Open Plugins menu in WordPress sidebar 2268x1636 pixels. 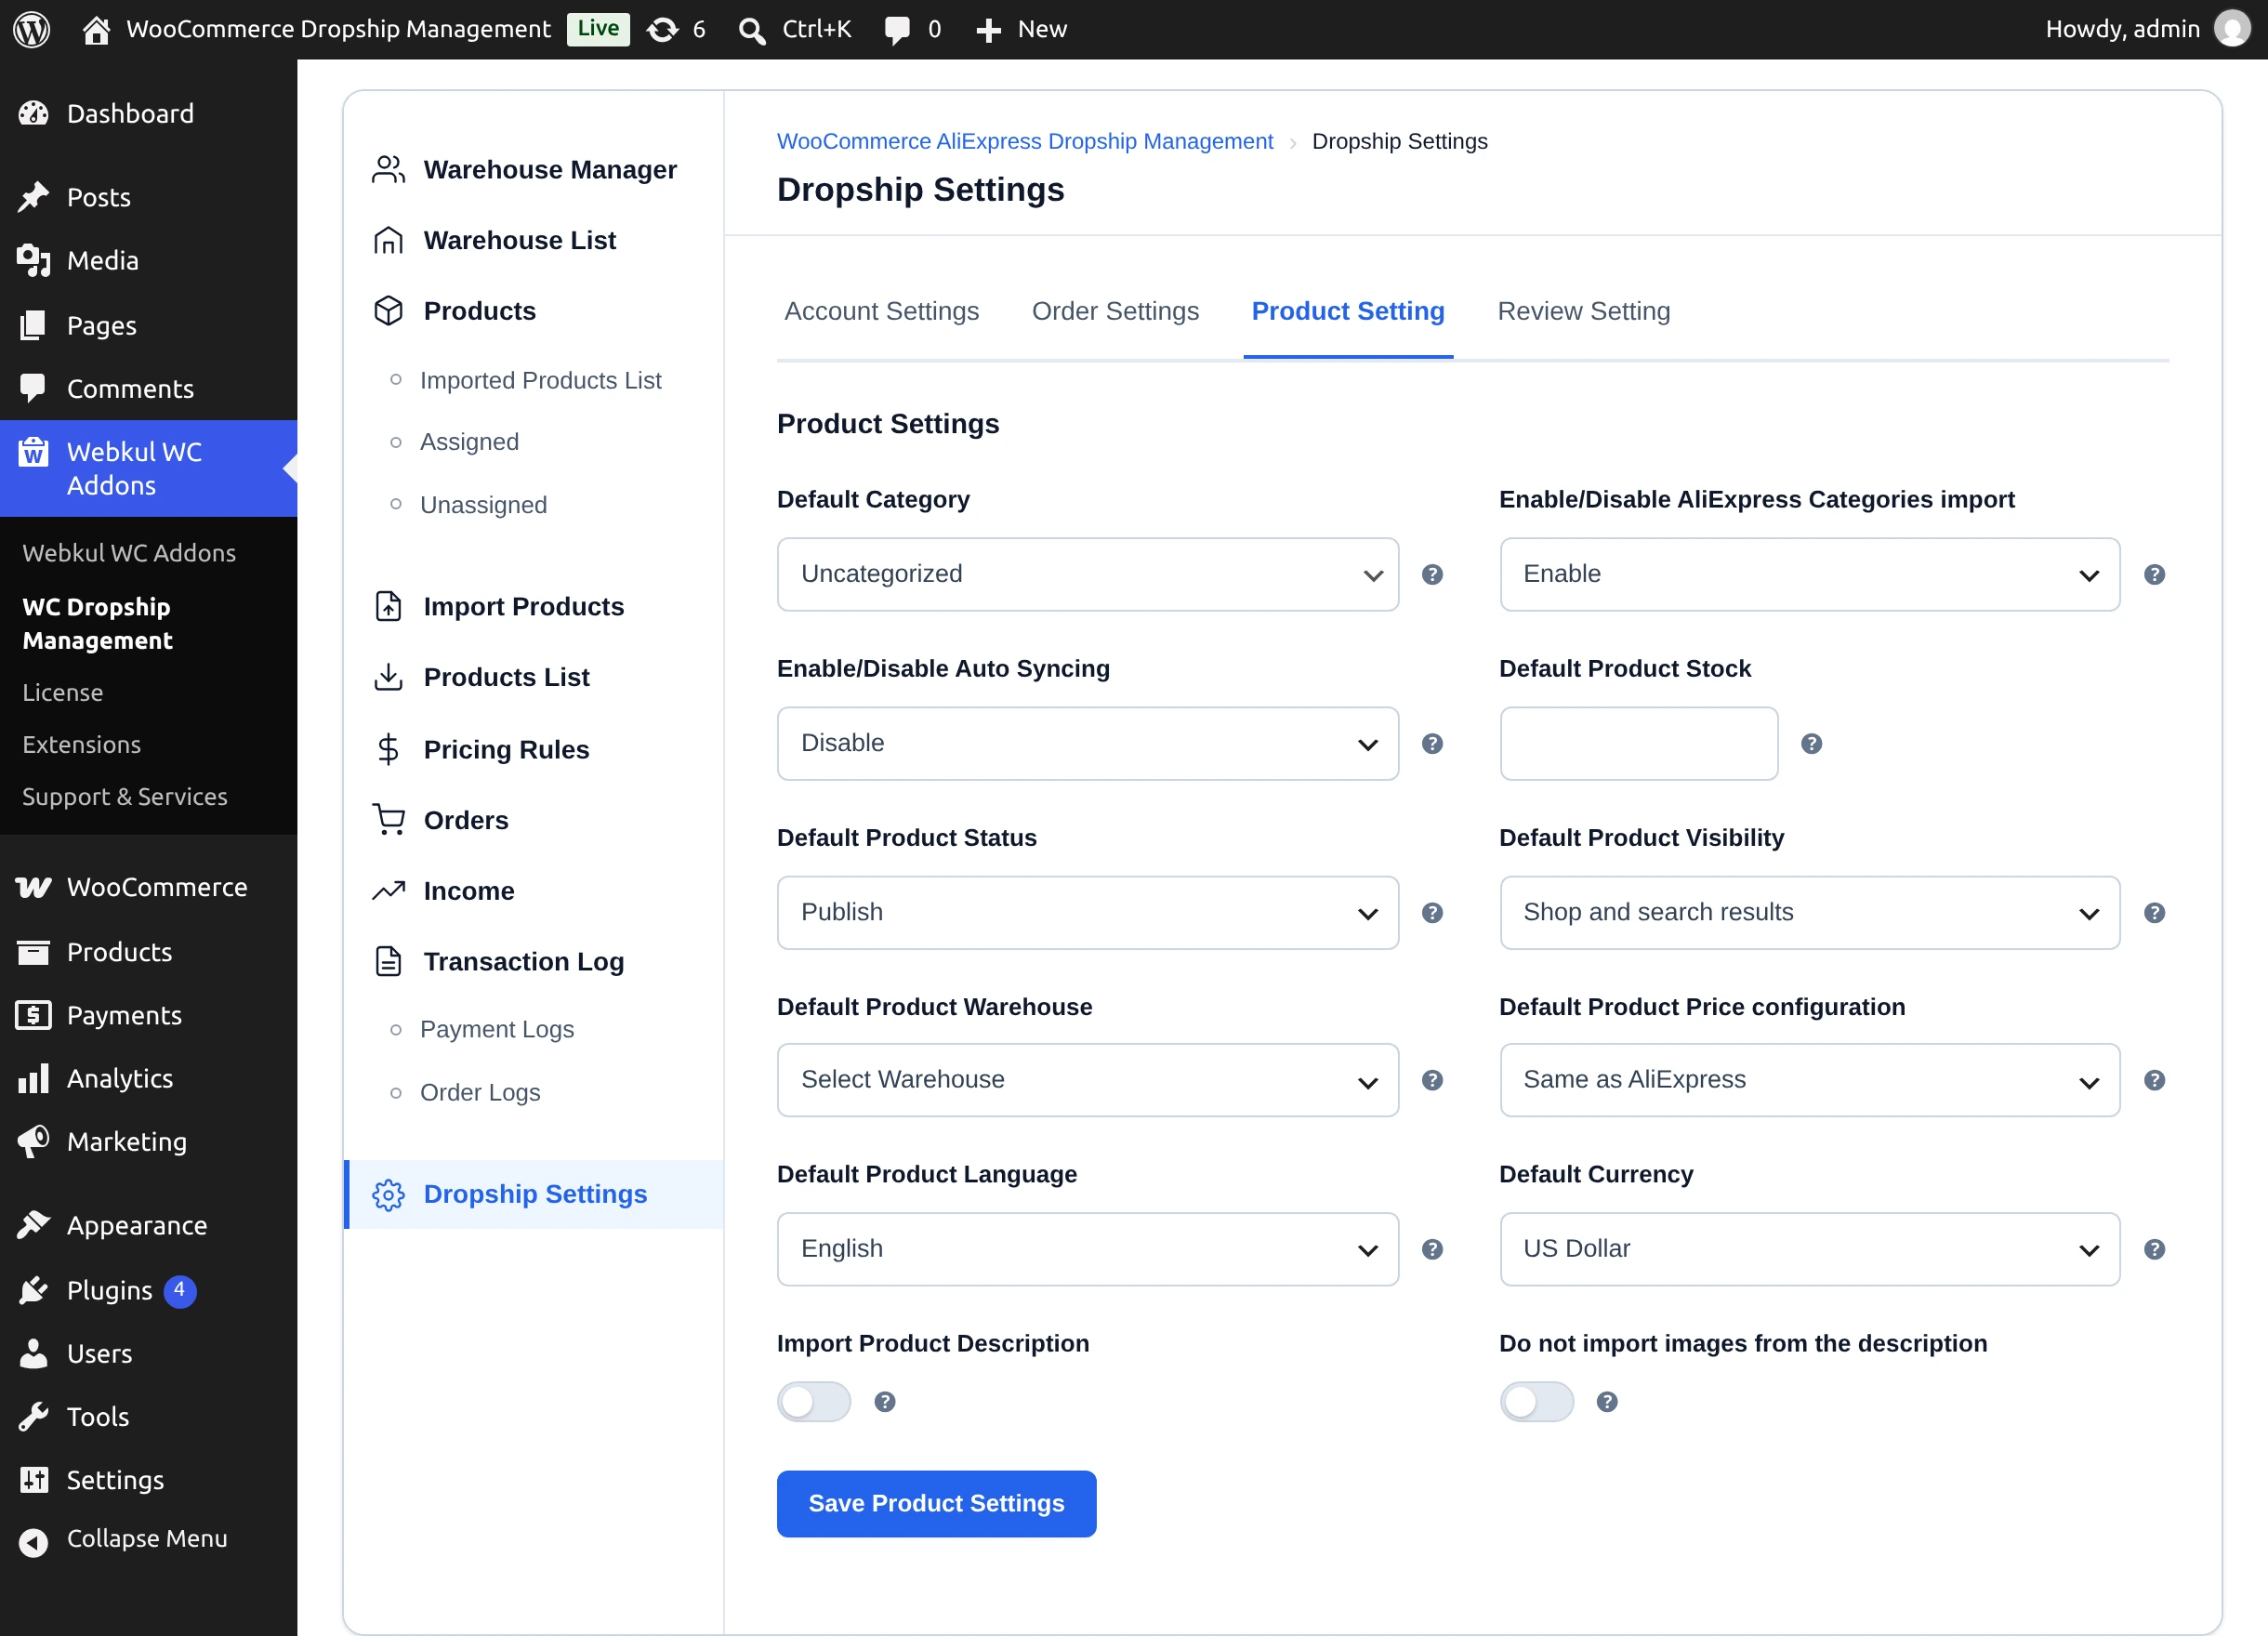[x=148, y=1290]
